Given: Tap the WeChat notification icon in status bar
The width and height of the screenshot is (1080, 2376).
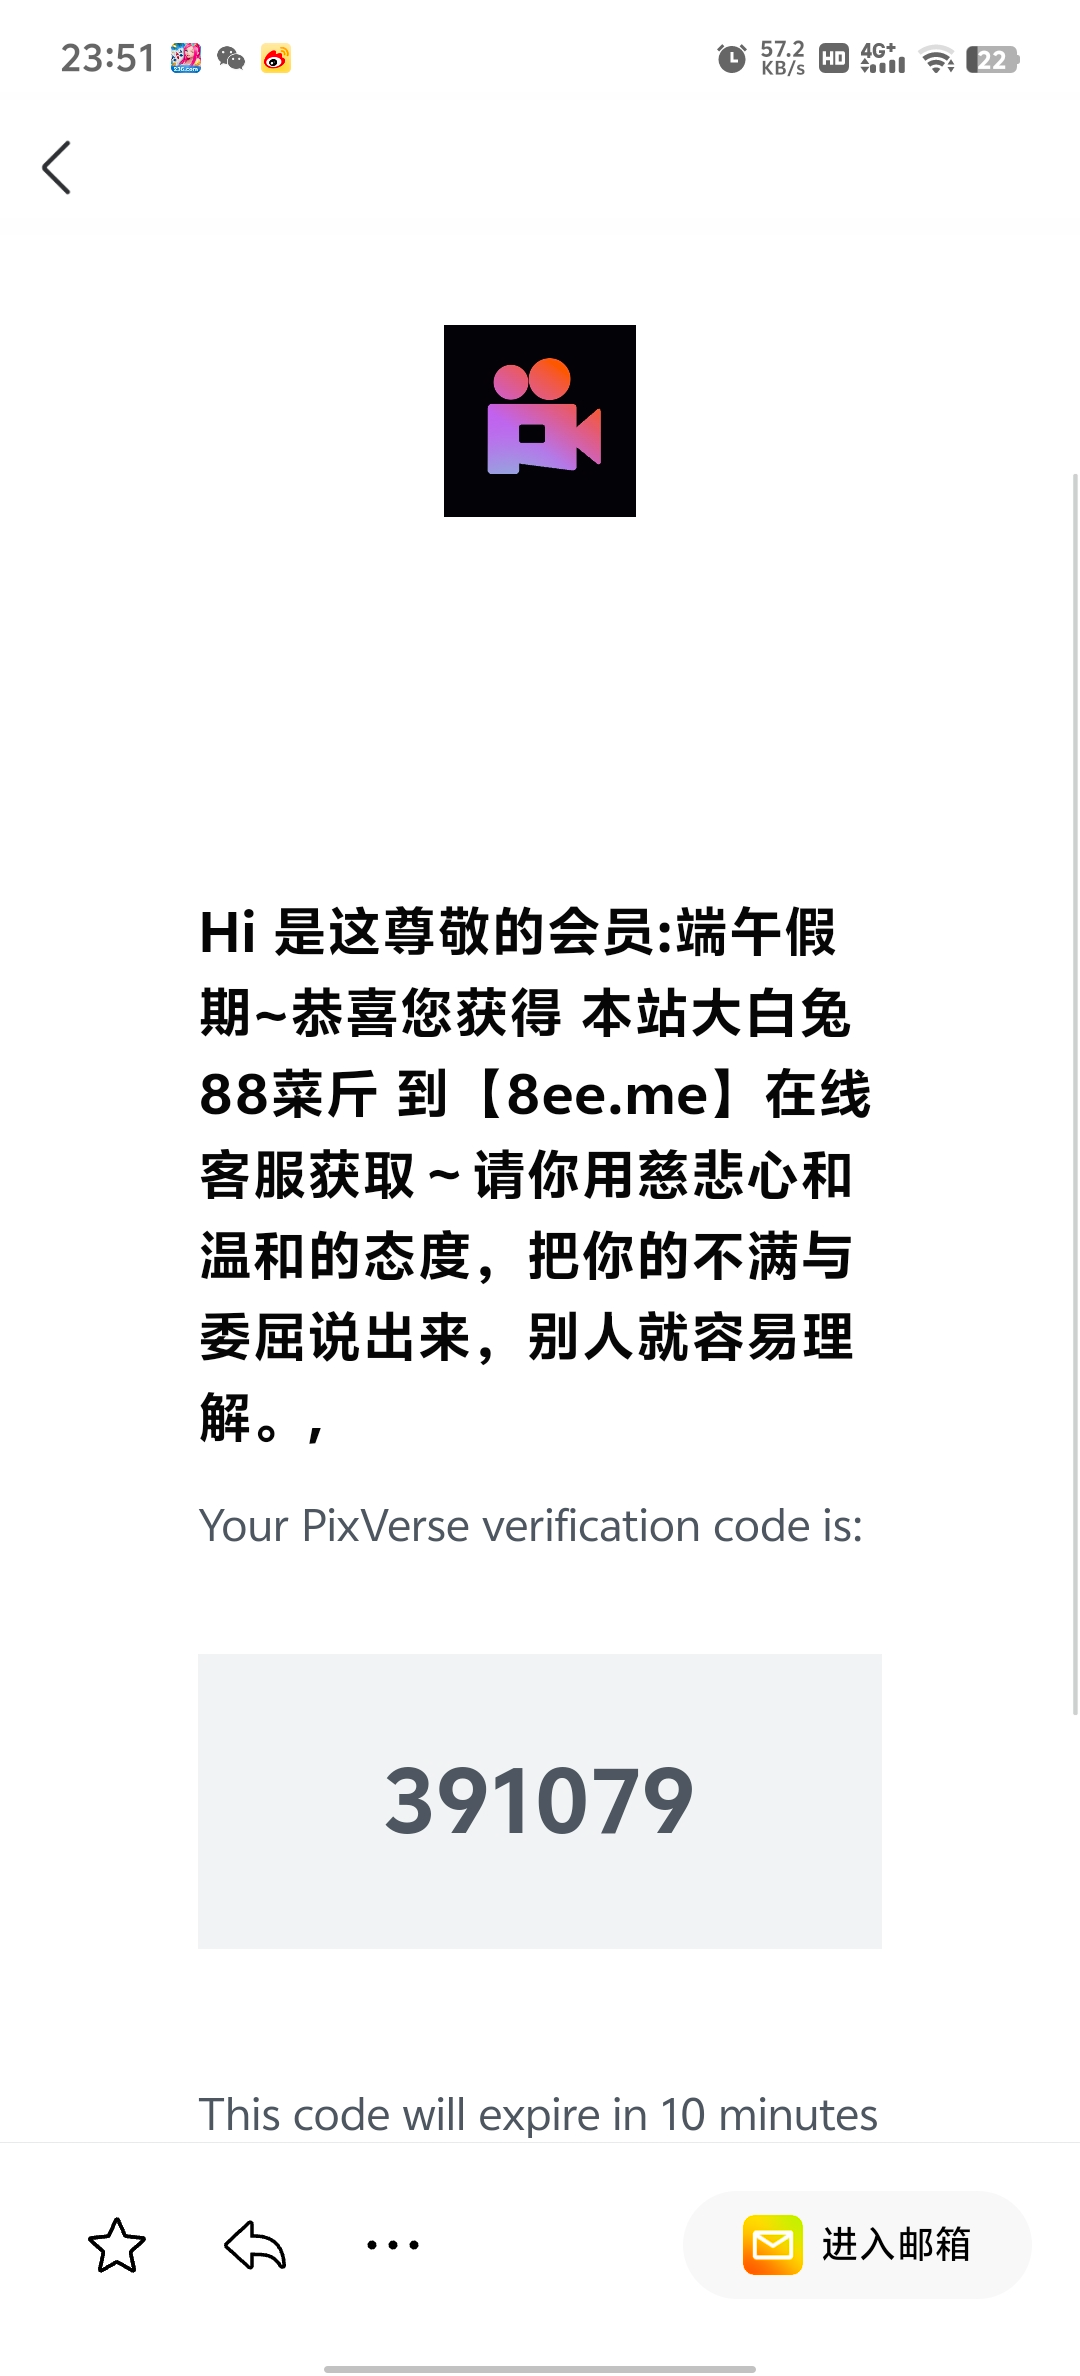Looking at the screenshot, I should pos(231,59).
